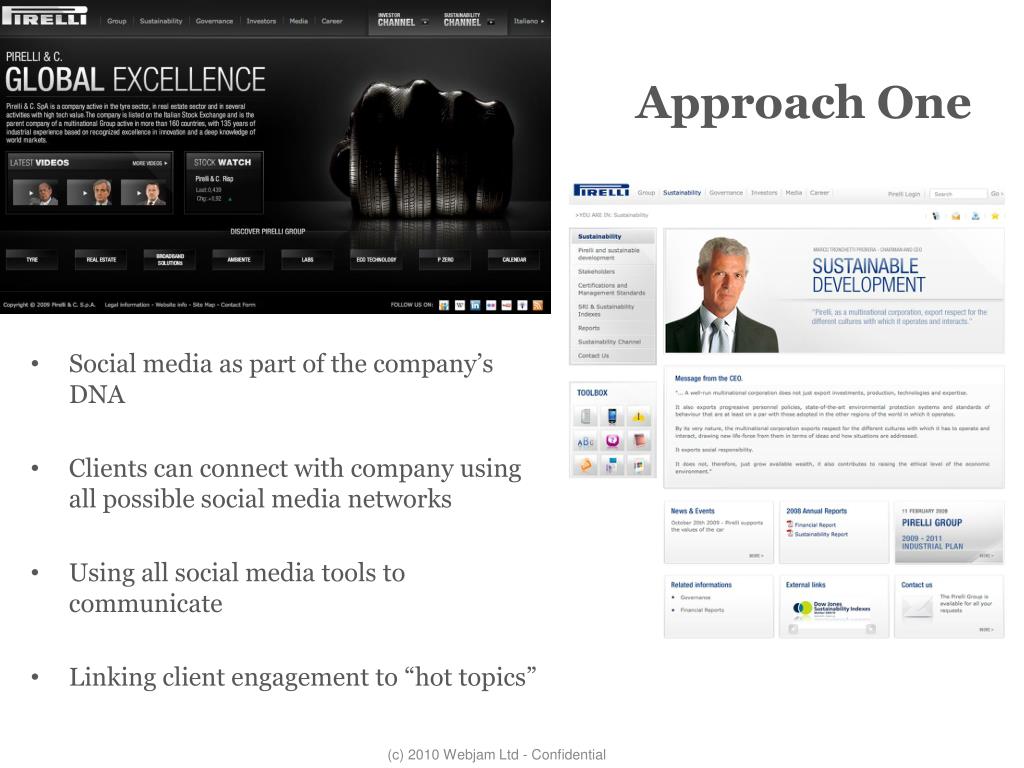
Task: Open the orange tag toolbox icon
Action: coord(586,466)
